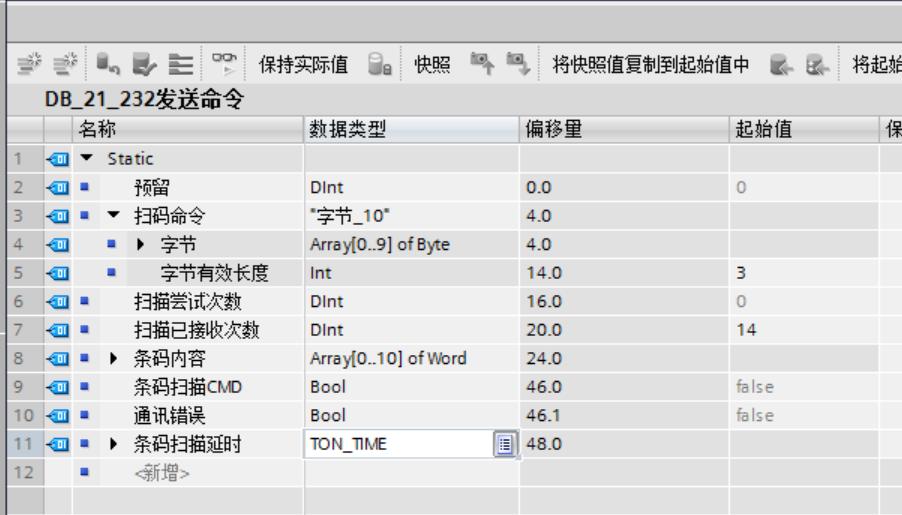Expand the 字节 array row
The image size is (902, 515).
click(x=140, y=244)
